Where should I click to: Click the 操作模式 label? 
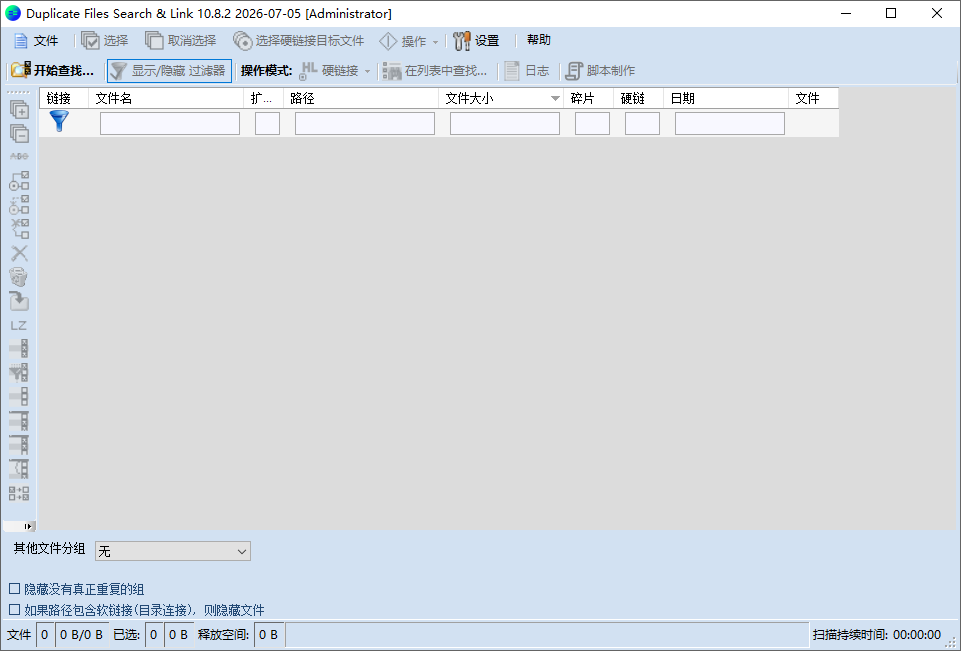(x=266, y=70)
